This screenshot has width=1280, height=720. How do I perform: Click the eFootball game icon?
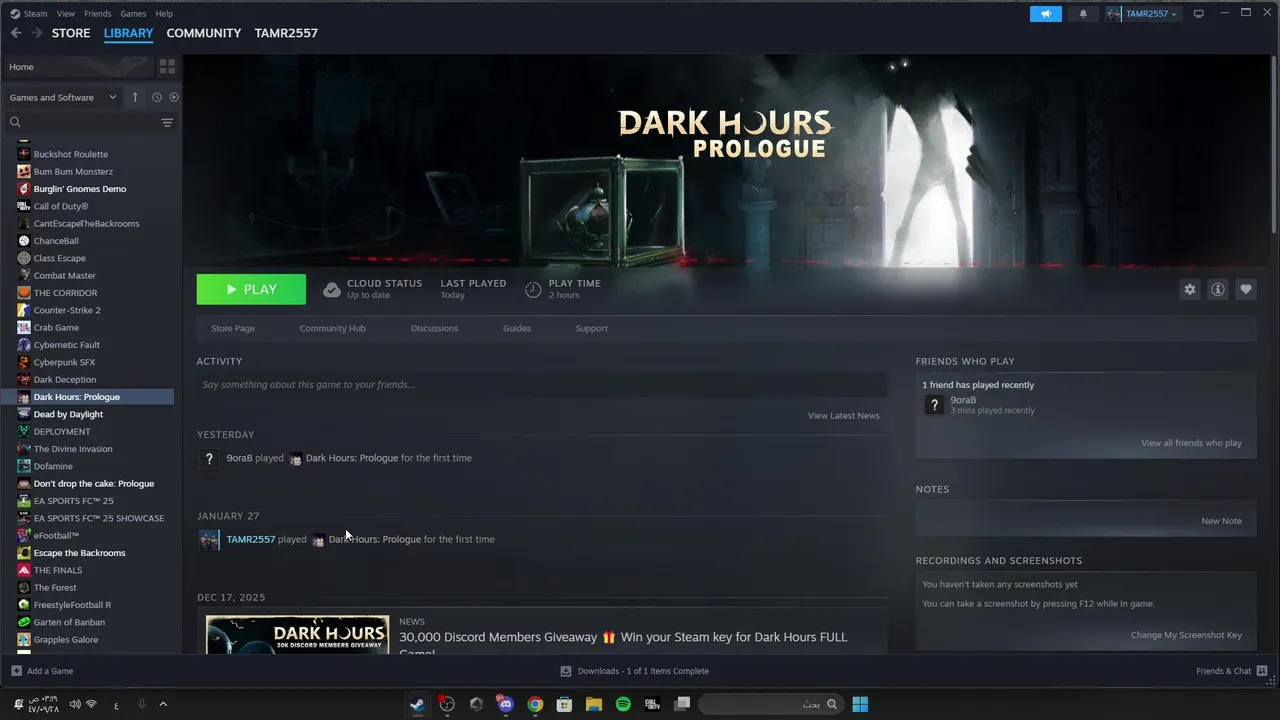tap(24, 535)
